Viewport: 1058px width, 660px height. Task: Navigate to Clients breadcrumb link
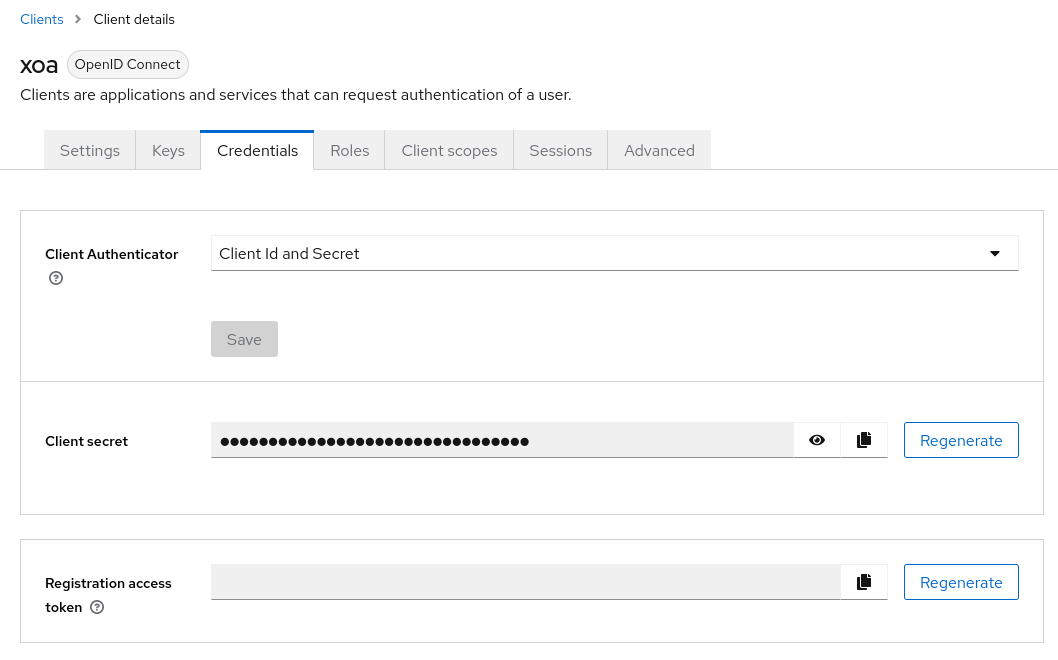42,19
